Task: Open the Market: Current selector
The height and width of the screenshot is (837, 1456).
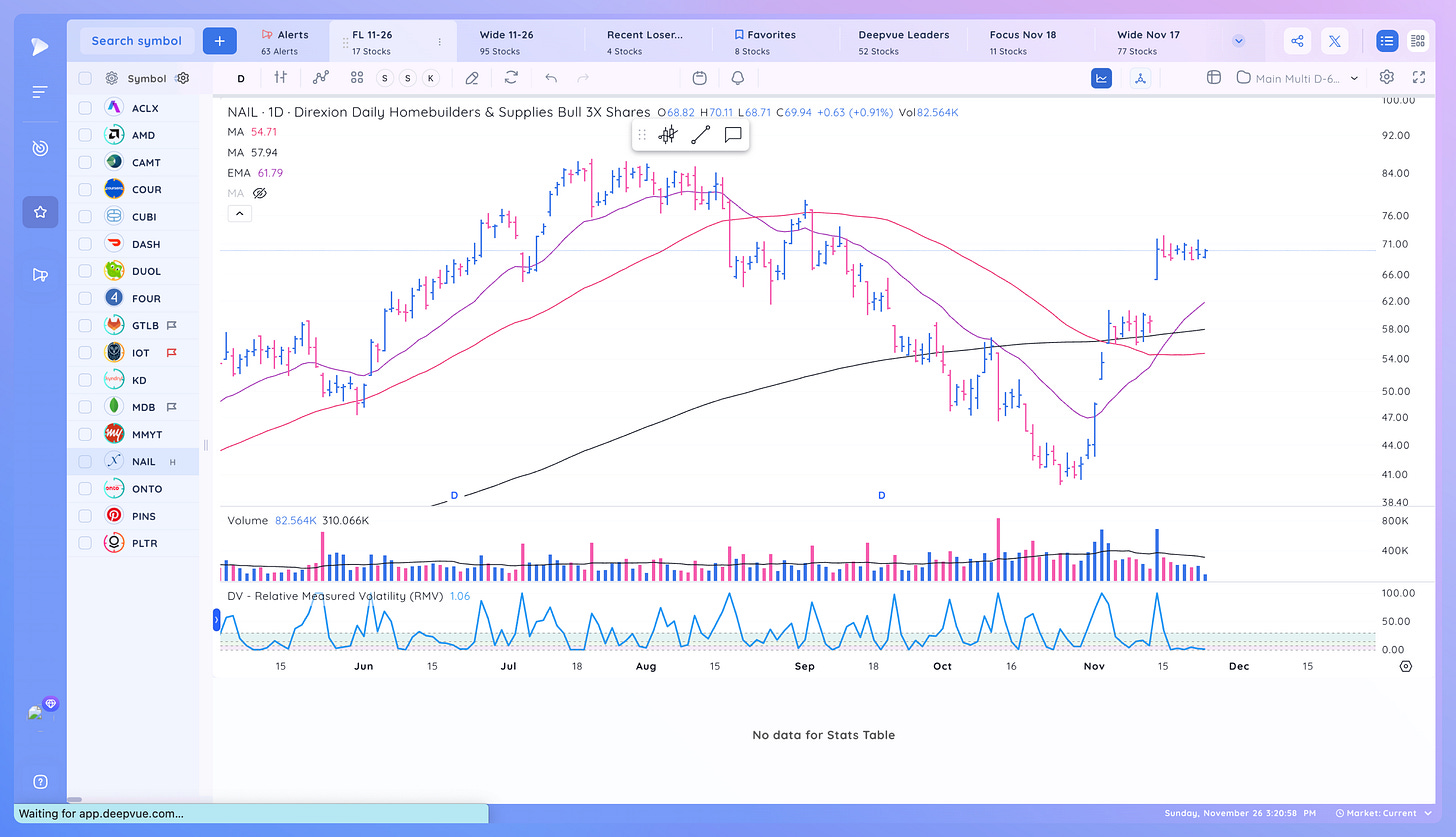Action: click(x=1383, y=814)
